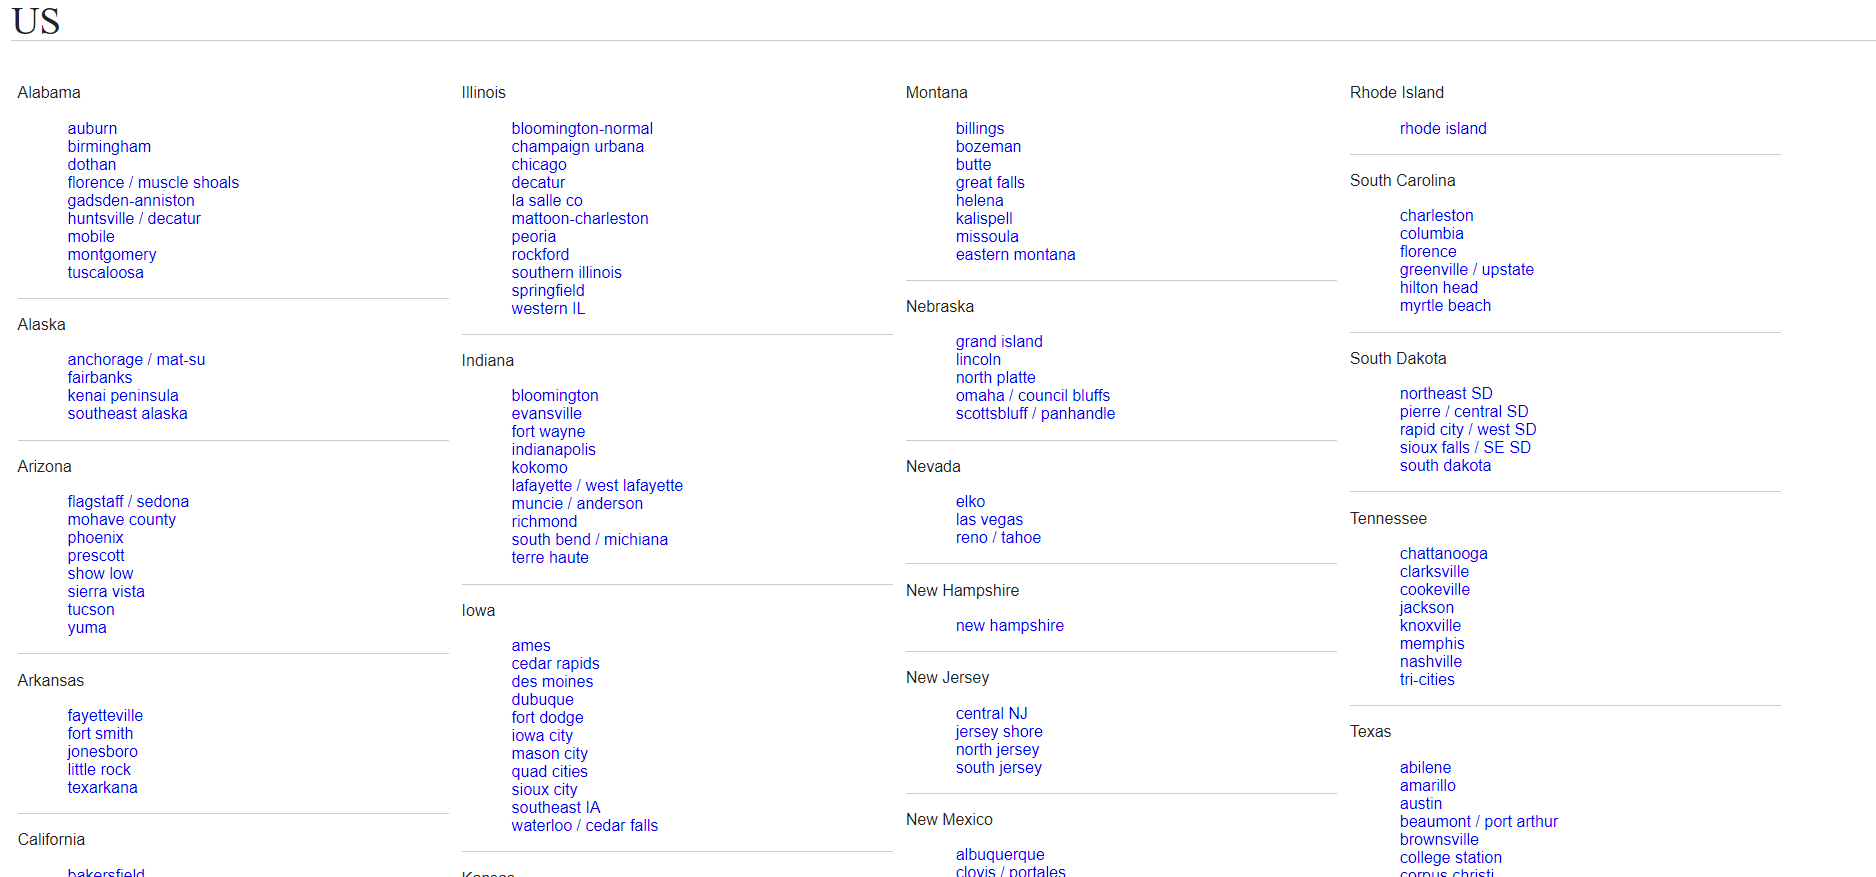1876x877 pixels.
Task: Click south bend / michiana link
Action: coord(589,540)
